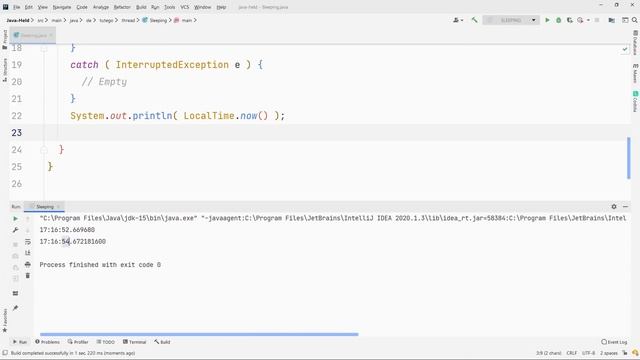Open the Structure tool window
This screenshot has height=360, width=640.
(x=5, y=69)
